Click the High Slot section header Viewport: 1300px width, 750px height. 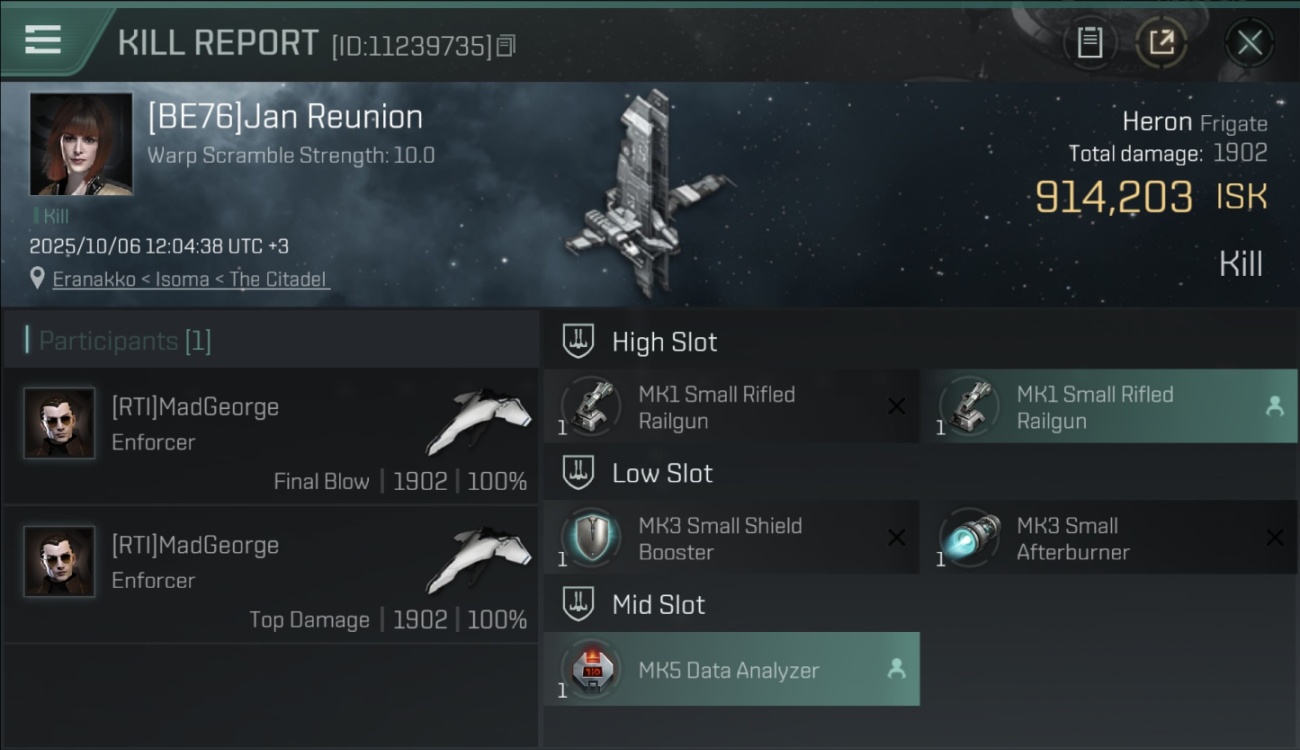(x=664, y=342)
